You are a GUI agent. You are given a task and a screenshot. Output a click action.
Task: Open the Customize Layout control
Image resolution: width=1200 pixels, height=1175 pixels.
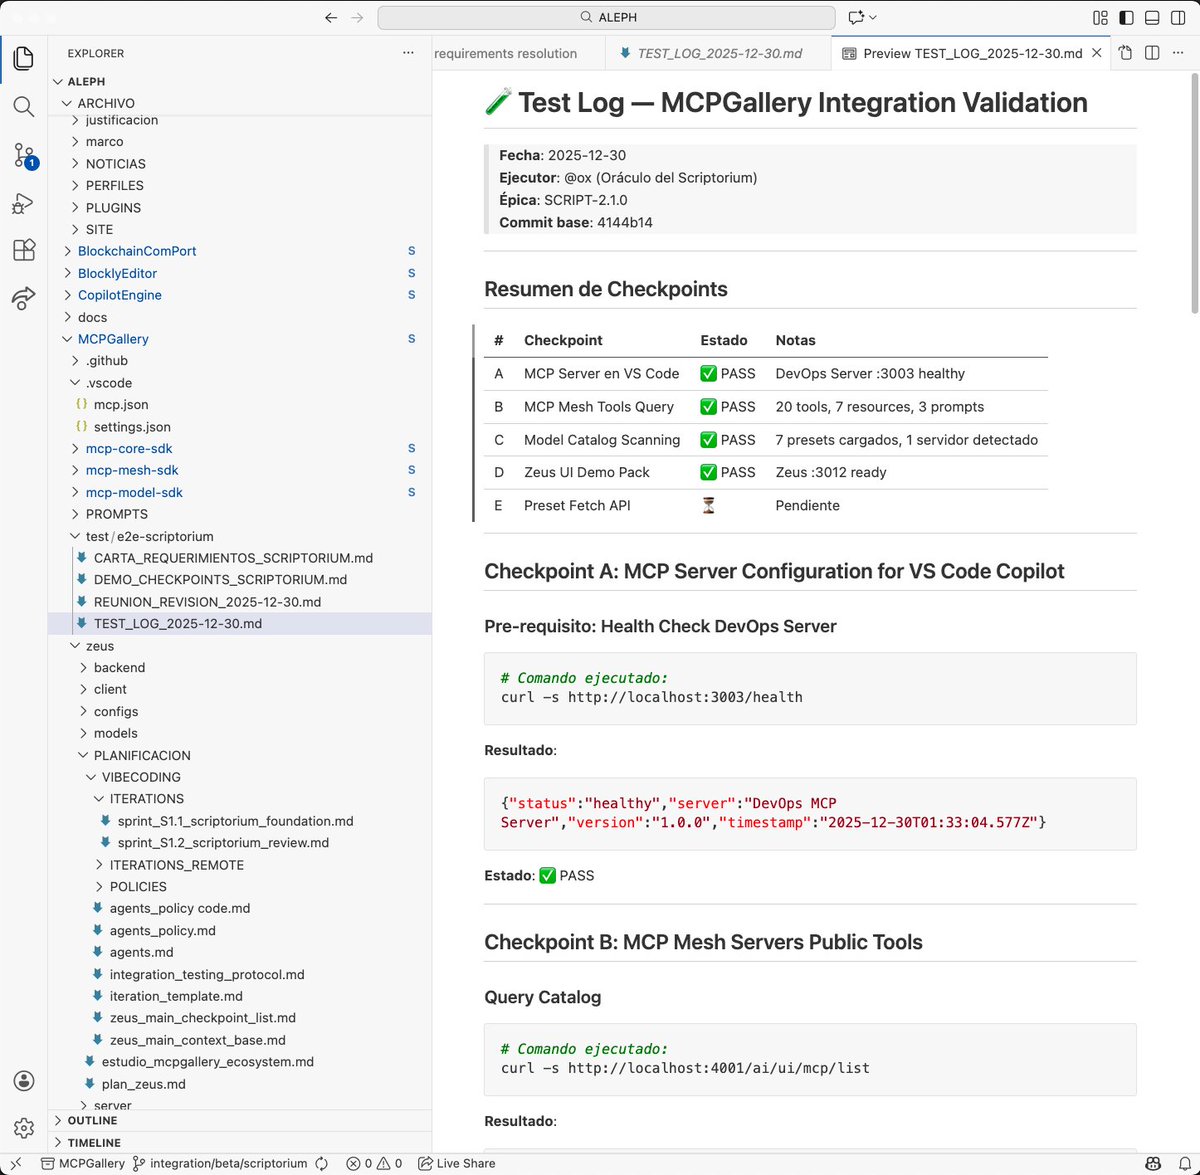click(x=1100, y=17)
